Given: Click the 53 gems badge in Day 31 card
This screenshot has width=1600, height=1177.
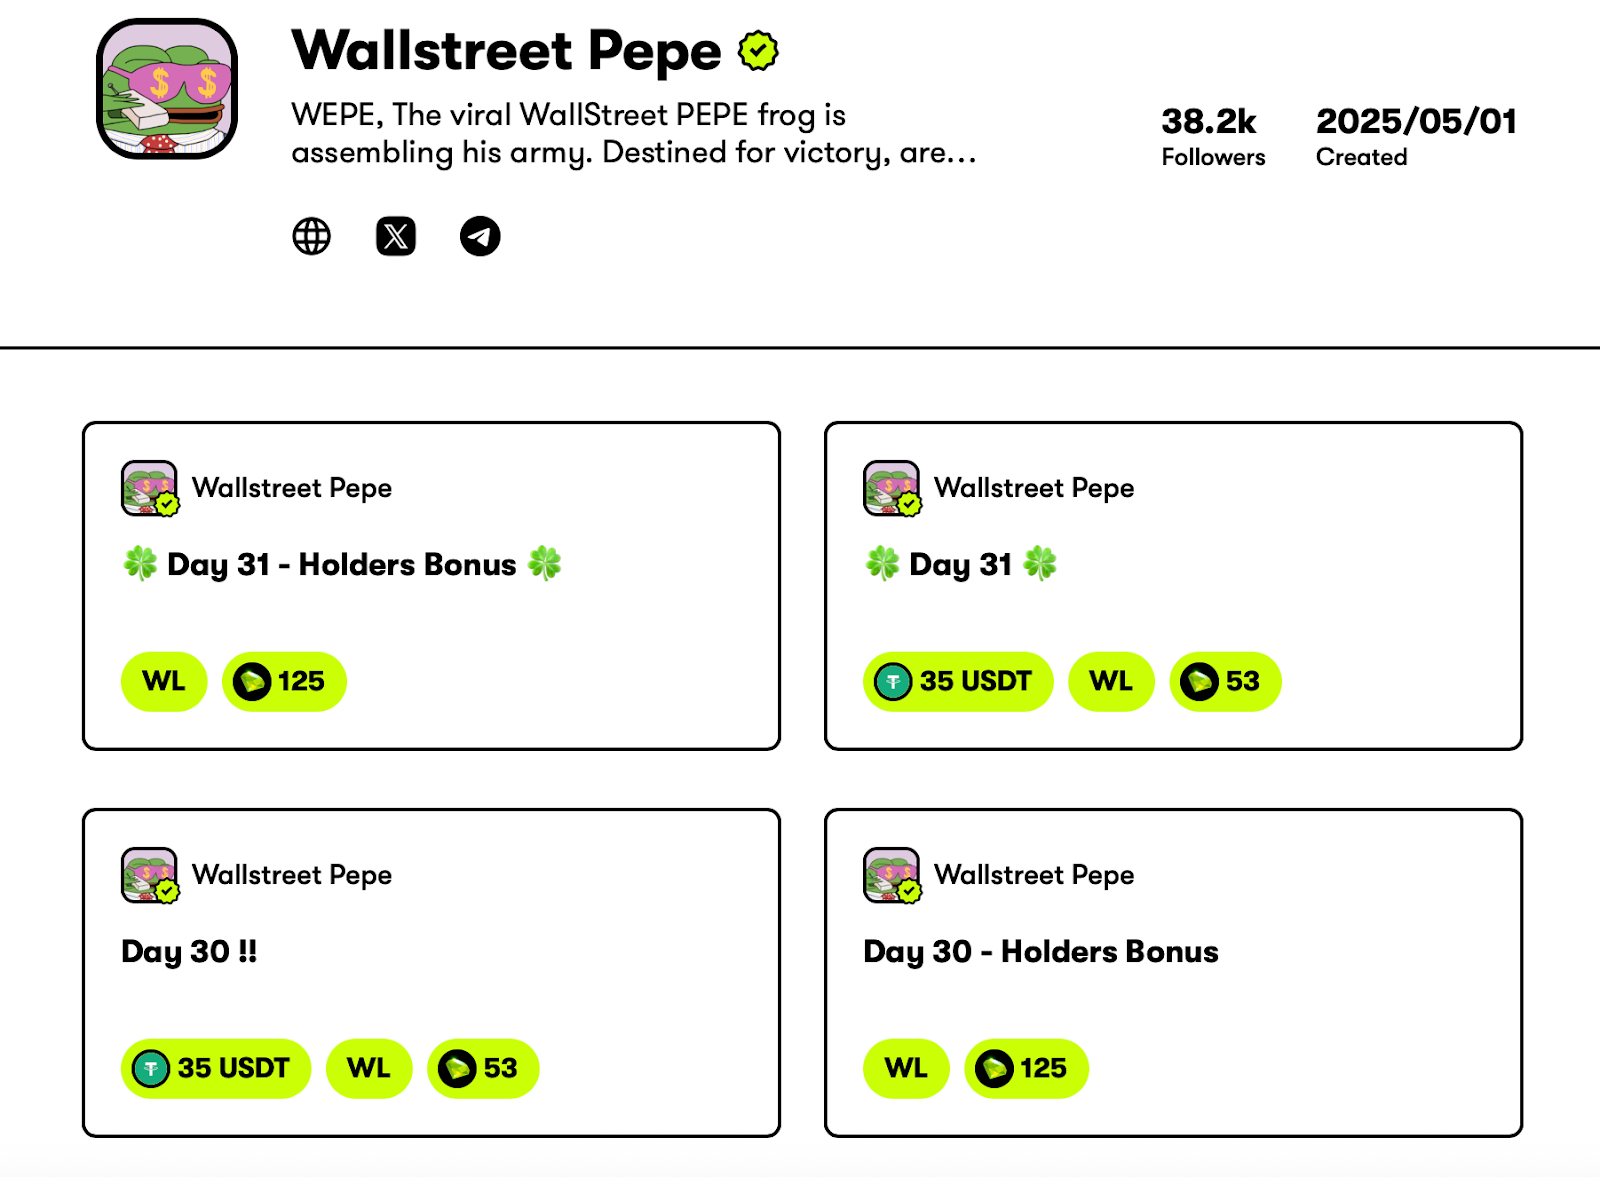Looking at the screenshot, I should (x=1225, y=682).
